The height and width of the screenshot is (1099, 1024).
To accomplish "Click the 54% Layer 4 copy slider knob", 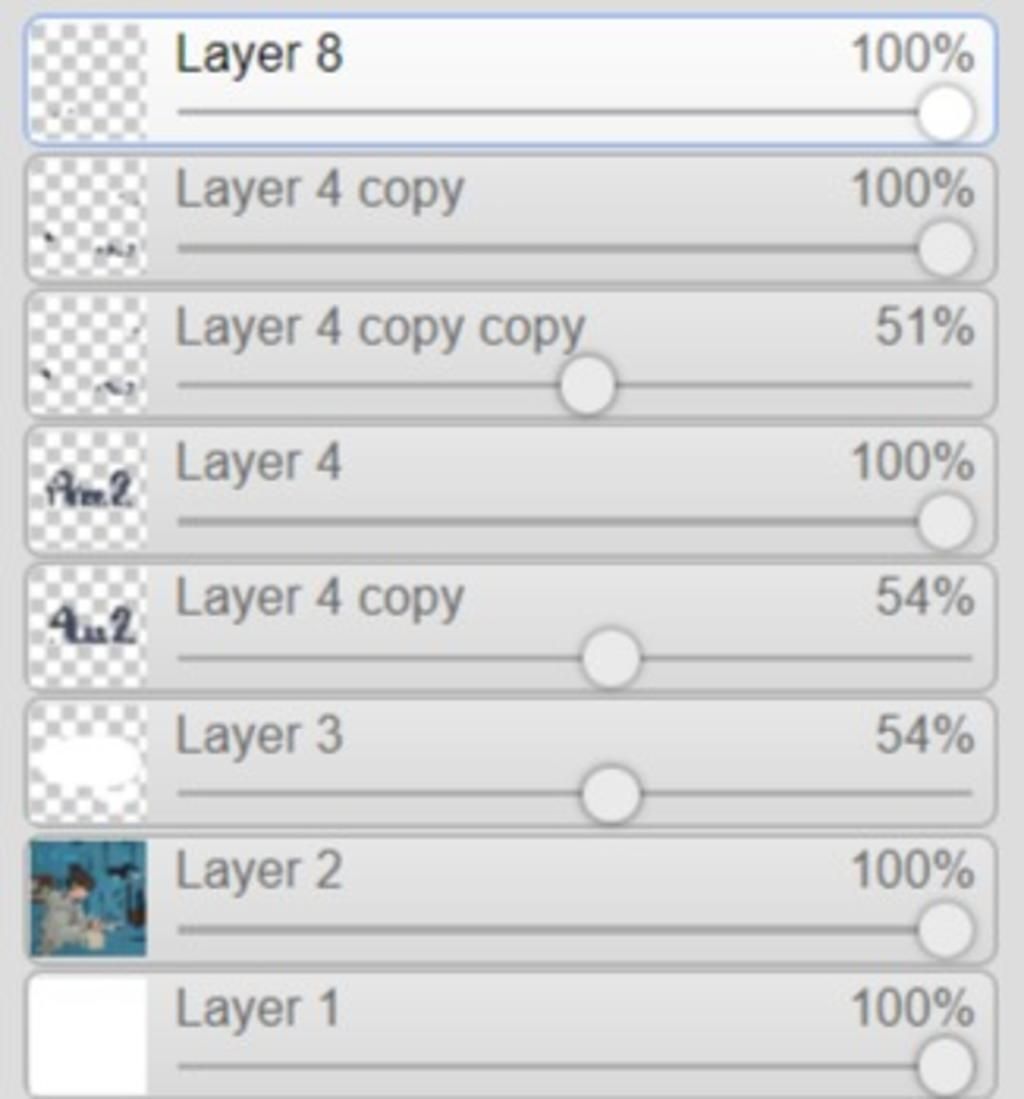I will pyautogui.click(x=610, y=658).
